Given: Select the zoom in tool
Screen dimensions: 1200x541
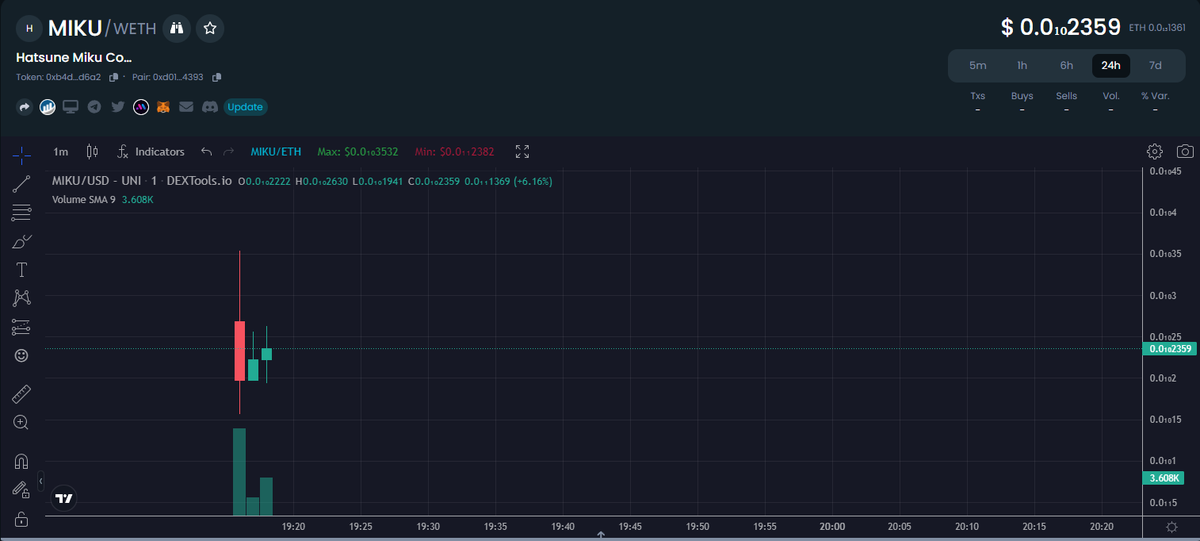Looking at the screenshot, I should (21, 423).
